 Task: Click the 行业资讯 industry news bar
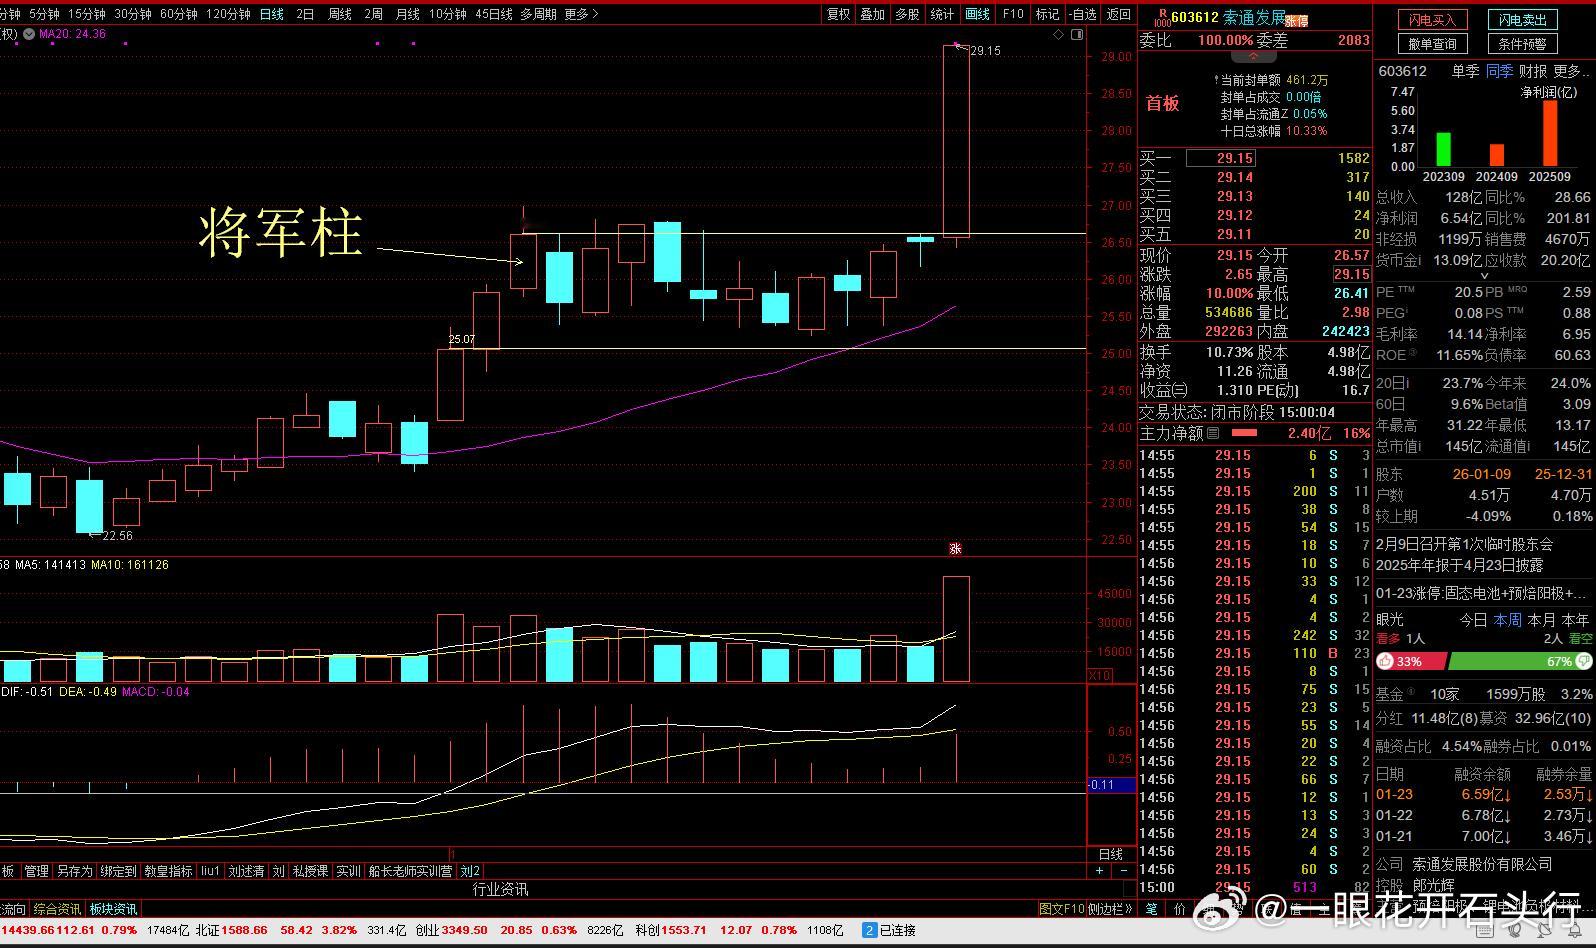click(x=500, y=889)
